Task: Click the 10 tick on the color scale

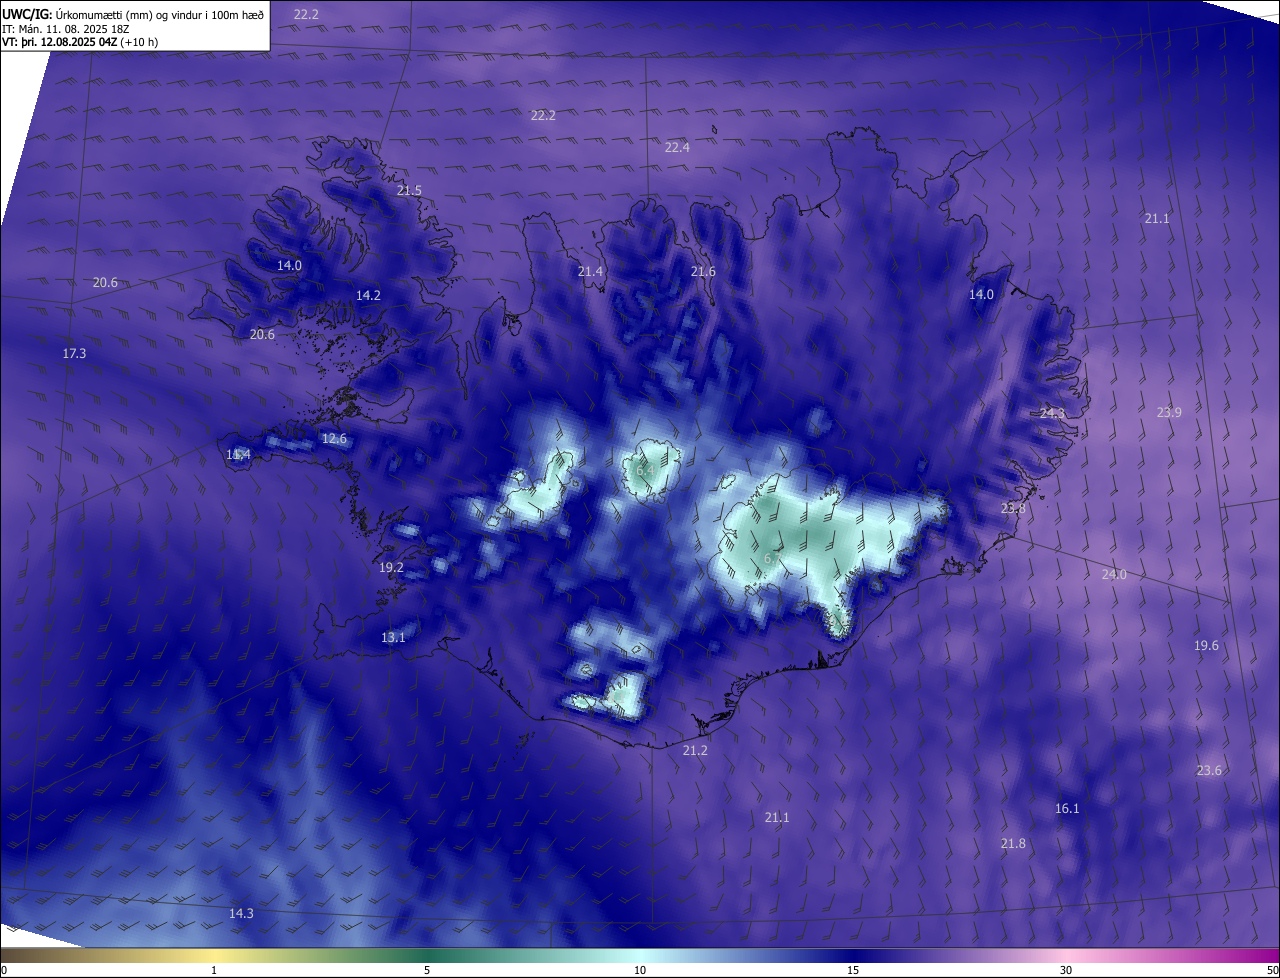Action: (640, 970)
